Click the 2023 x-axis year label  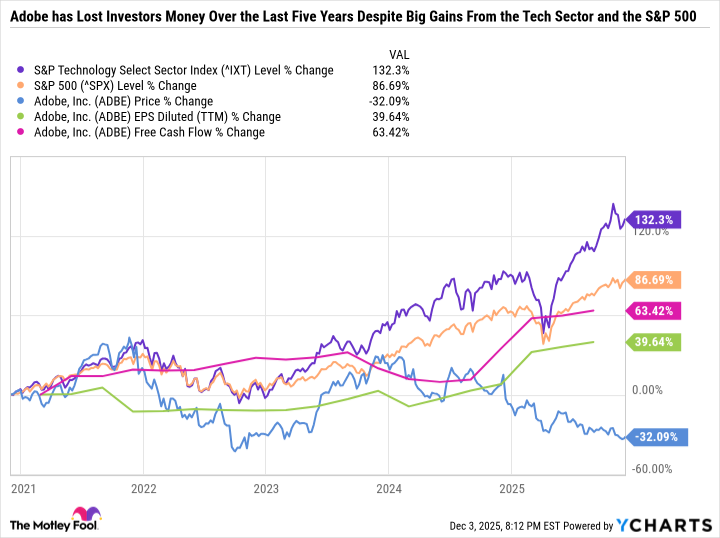[265, 489]
